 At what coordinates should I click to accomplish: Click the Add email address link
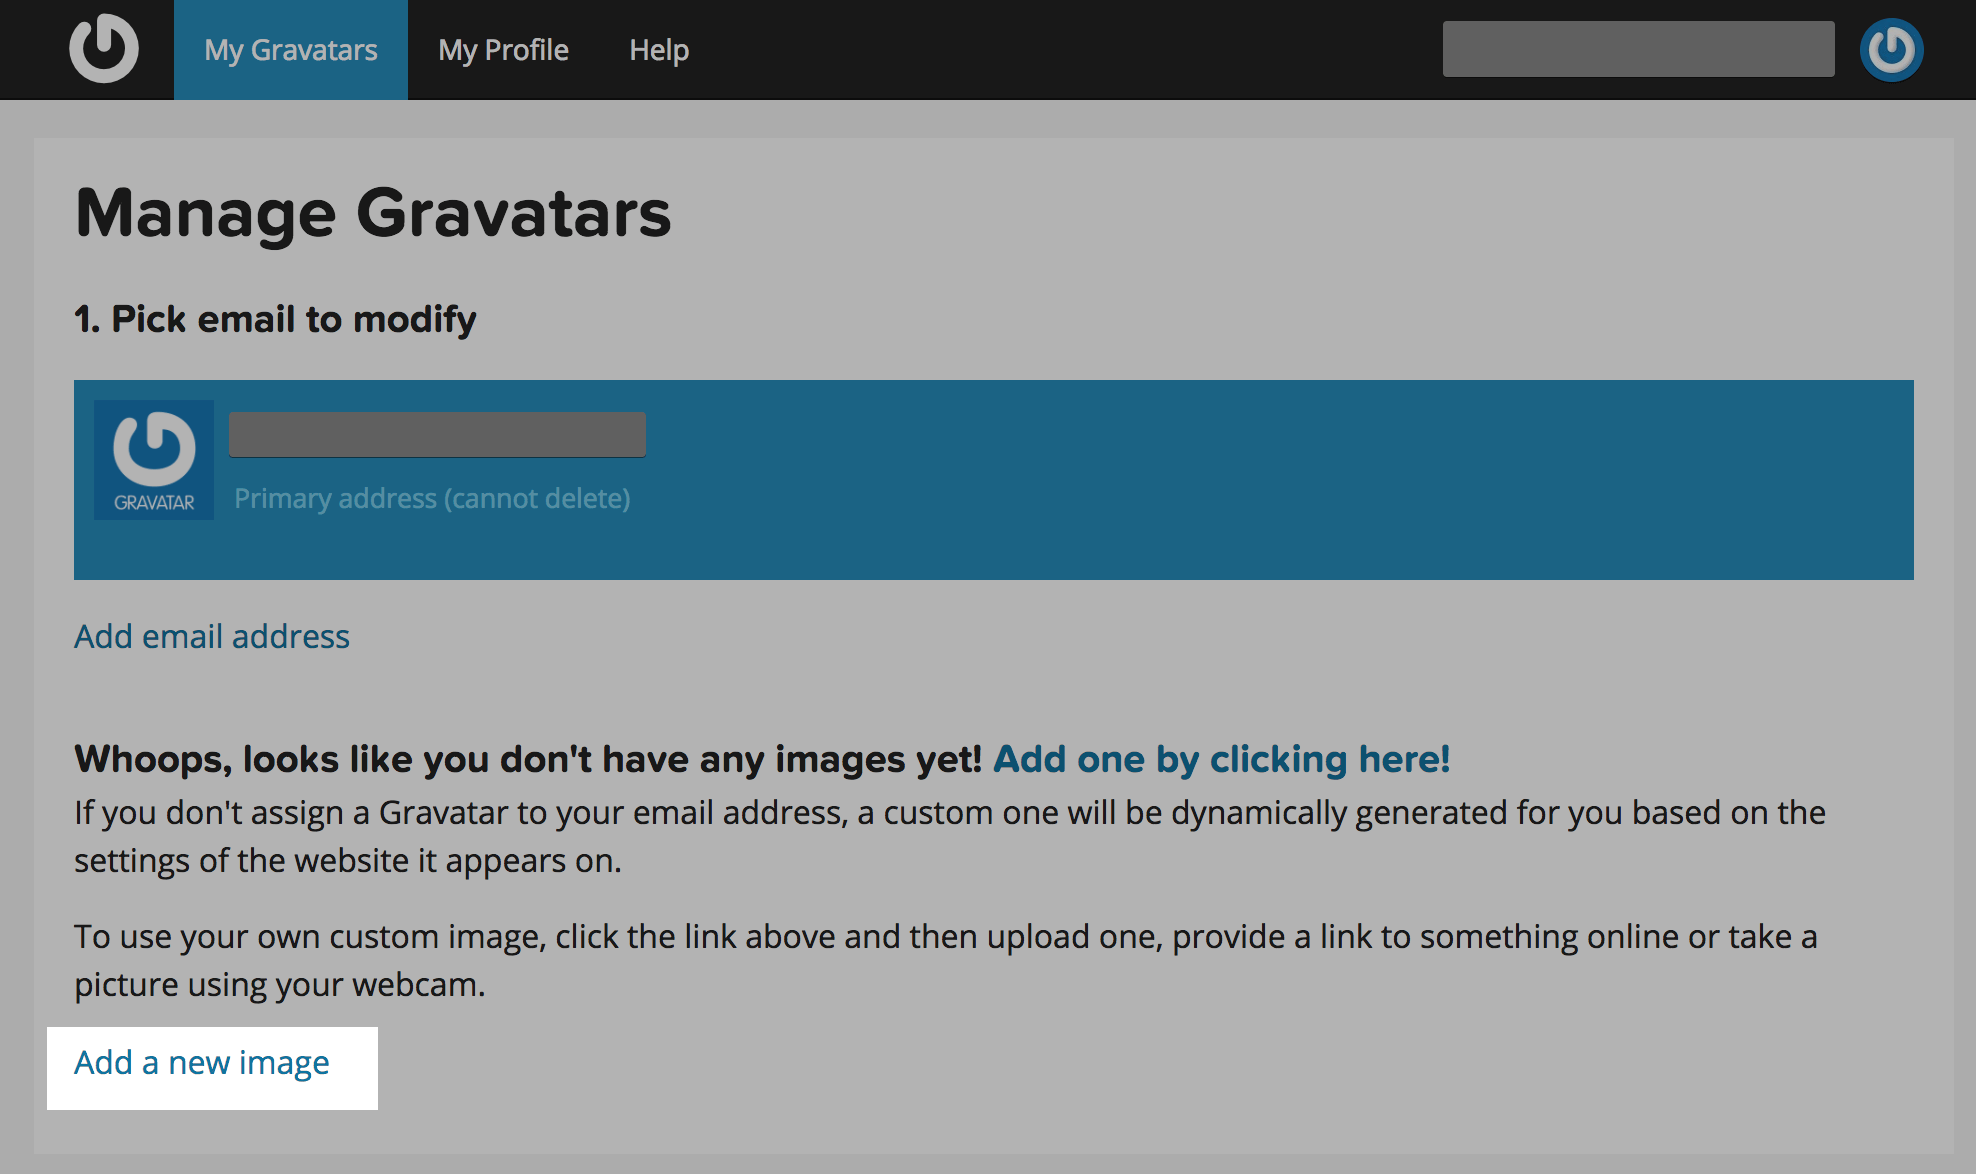point(212,636)
